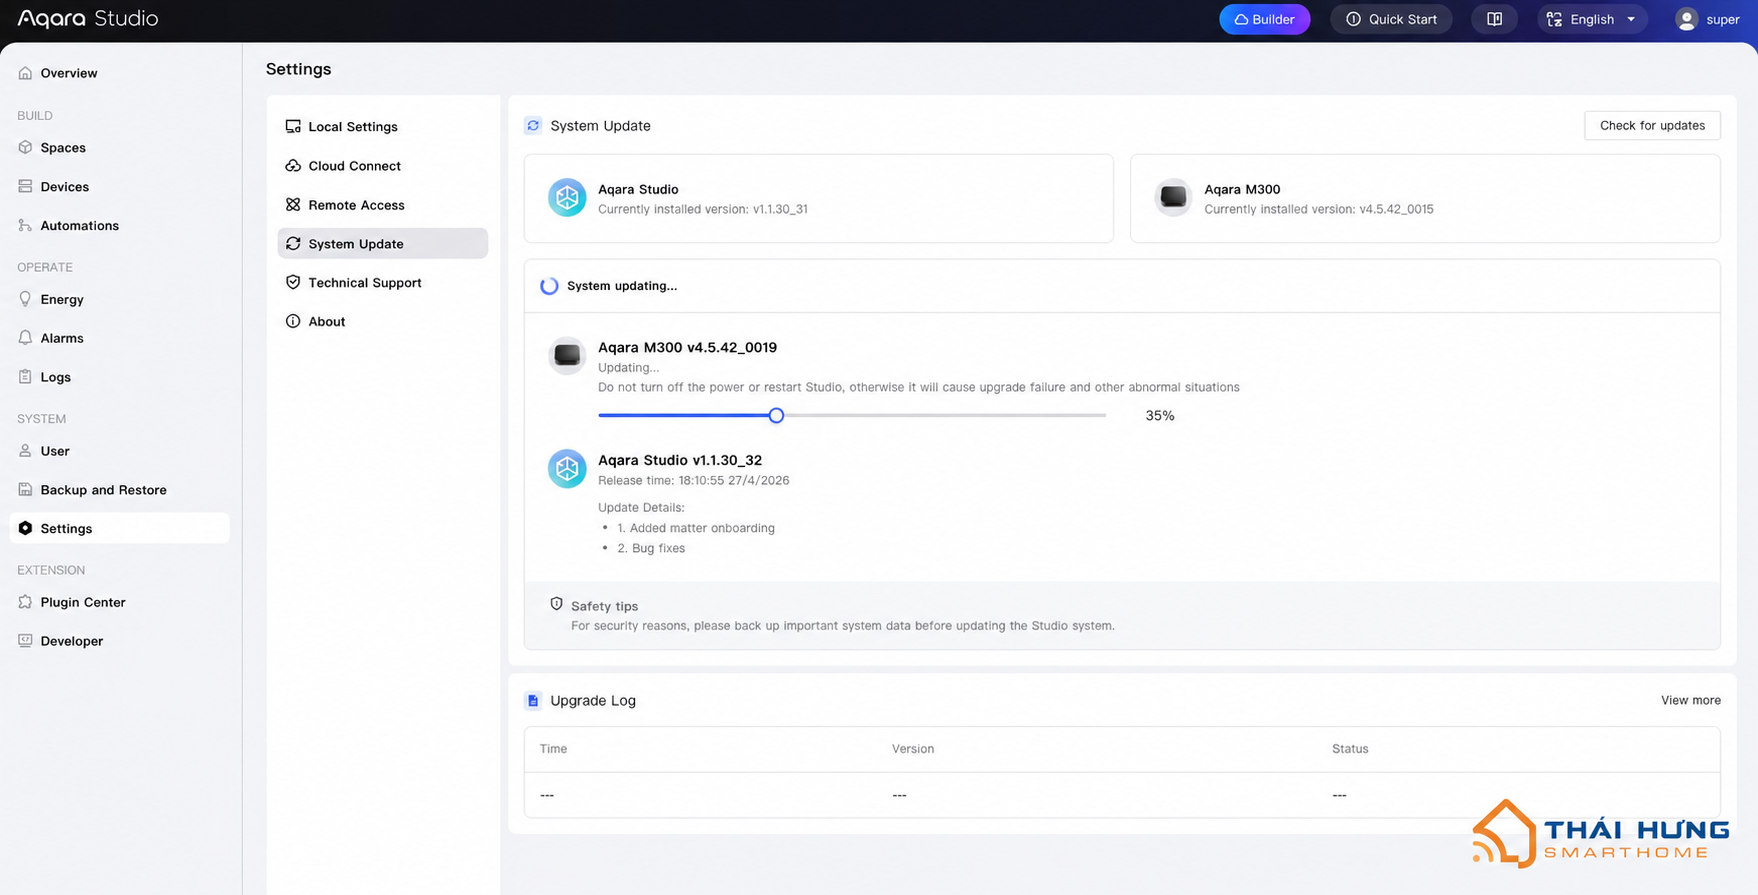Image resolution: width=1758 pixels, height=895 pixels.
Task: Click the user avatar icon
Action: [1686, 19]
